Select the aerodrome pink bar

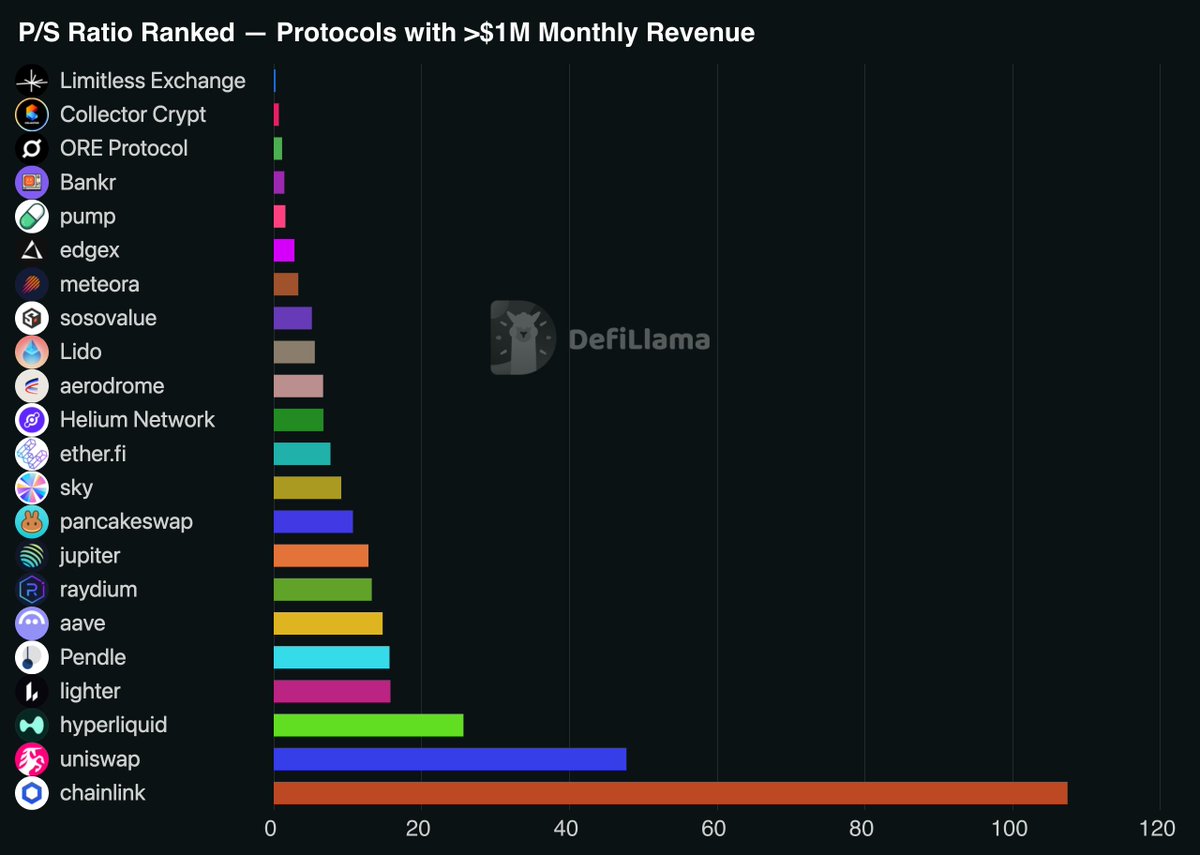coord(298,386)
